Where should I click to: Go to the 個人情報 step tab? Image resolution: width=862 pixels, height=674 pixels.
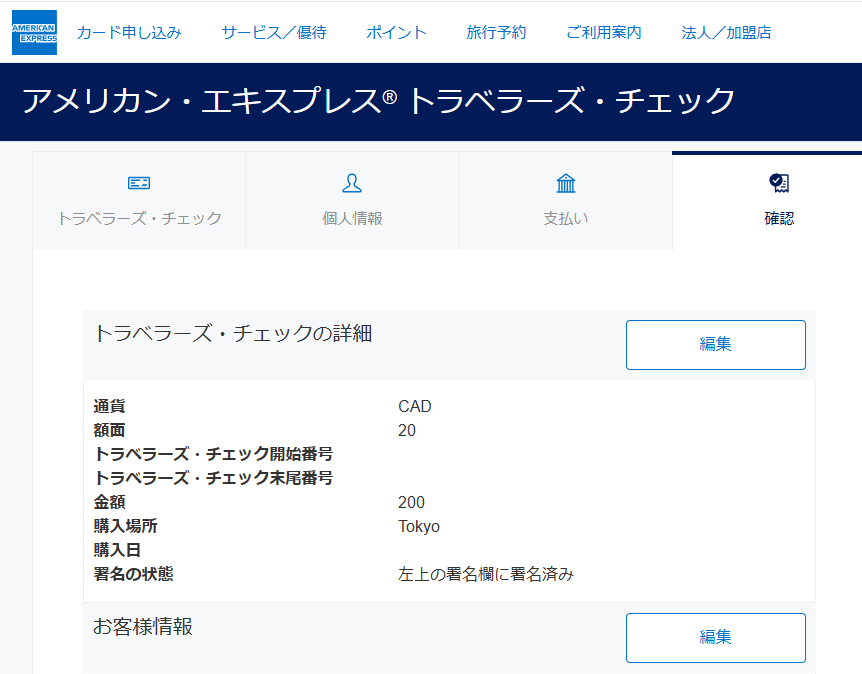tap(352, 201)
